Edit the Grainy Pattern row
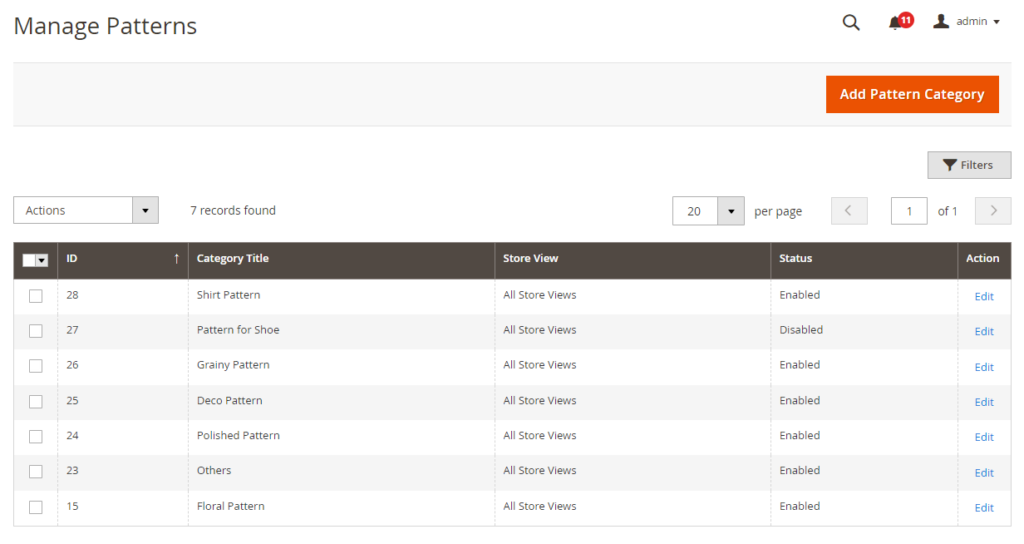Viewport: 1024px width, 544px height. point(984,367)
